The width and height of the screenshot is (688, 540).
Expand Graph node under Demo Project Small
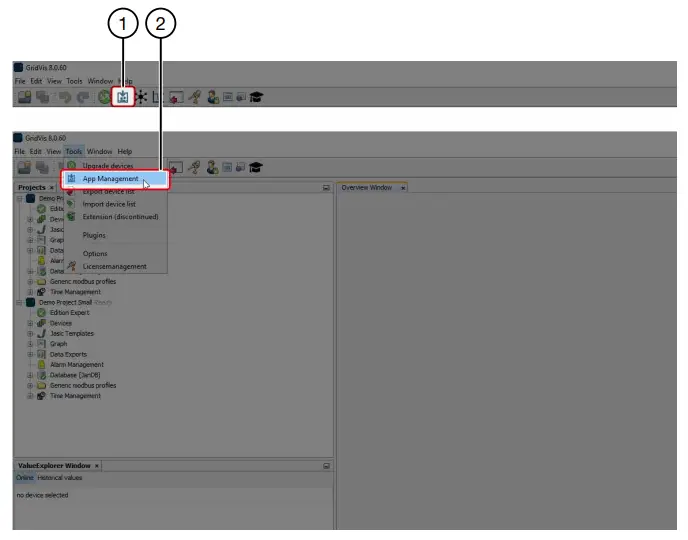tap(30, 343)
